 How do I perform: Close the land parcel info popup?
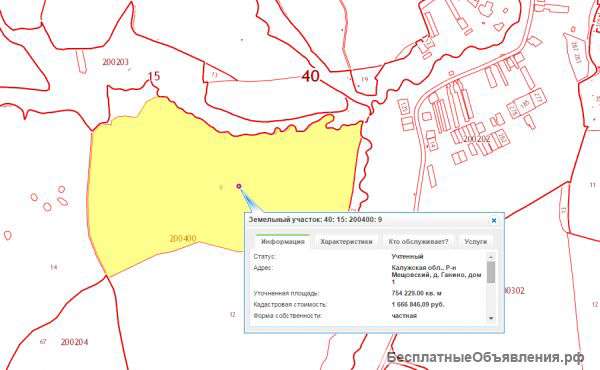pos(494,220)
